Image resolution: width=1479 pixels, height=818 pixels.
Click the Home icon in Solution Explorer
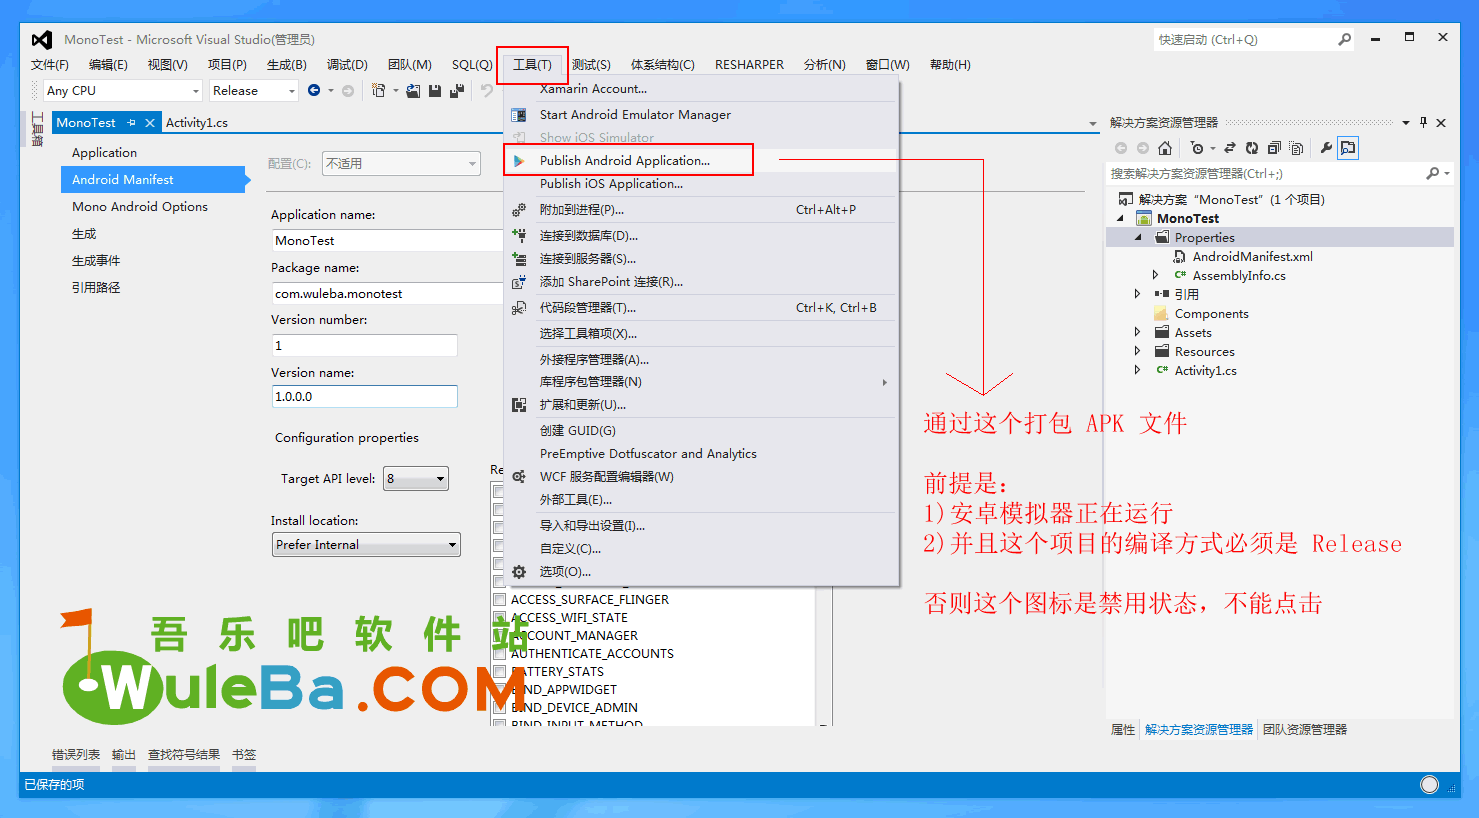pos(1165,148)
